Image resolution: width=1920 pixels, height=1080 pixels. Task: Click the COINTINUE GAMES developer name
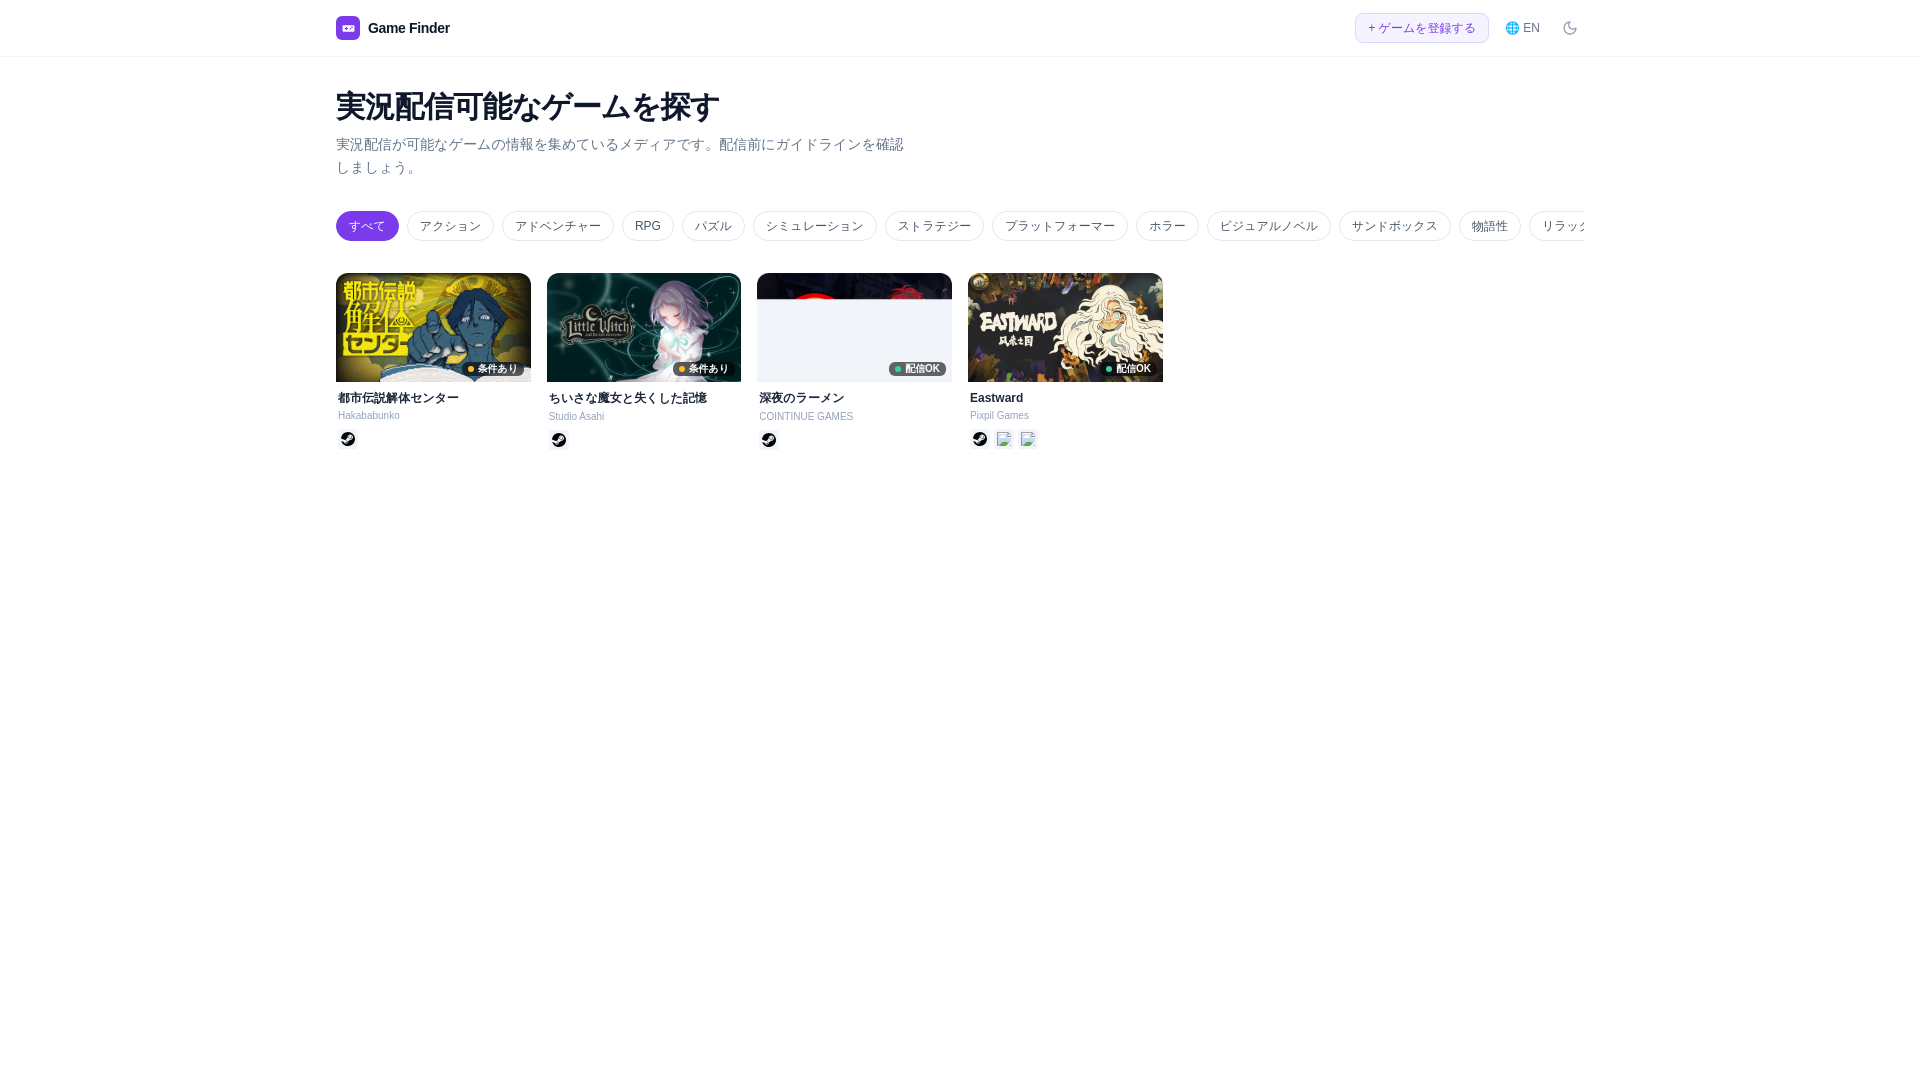tap(806, 417)
